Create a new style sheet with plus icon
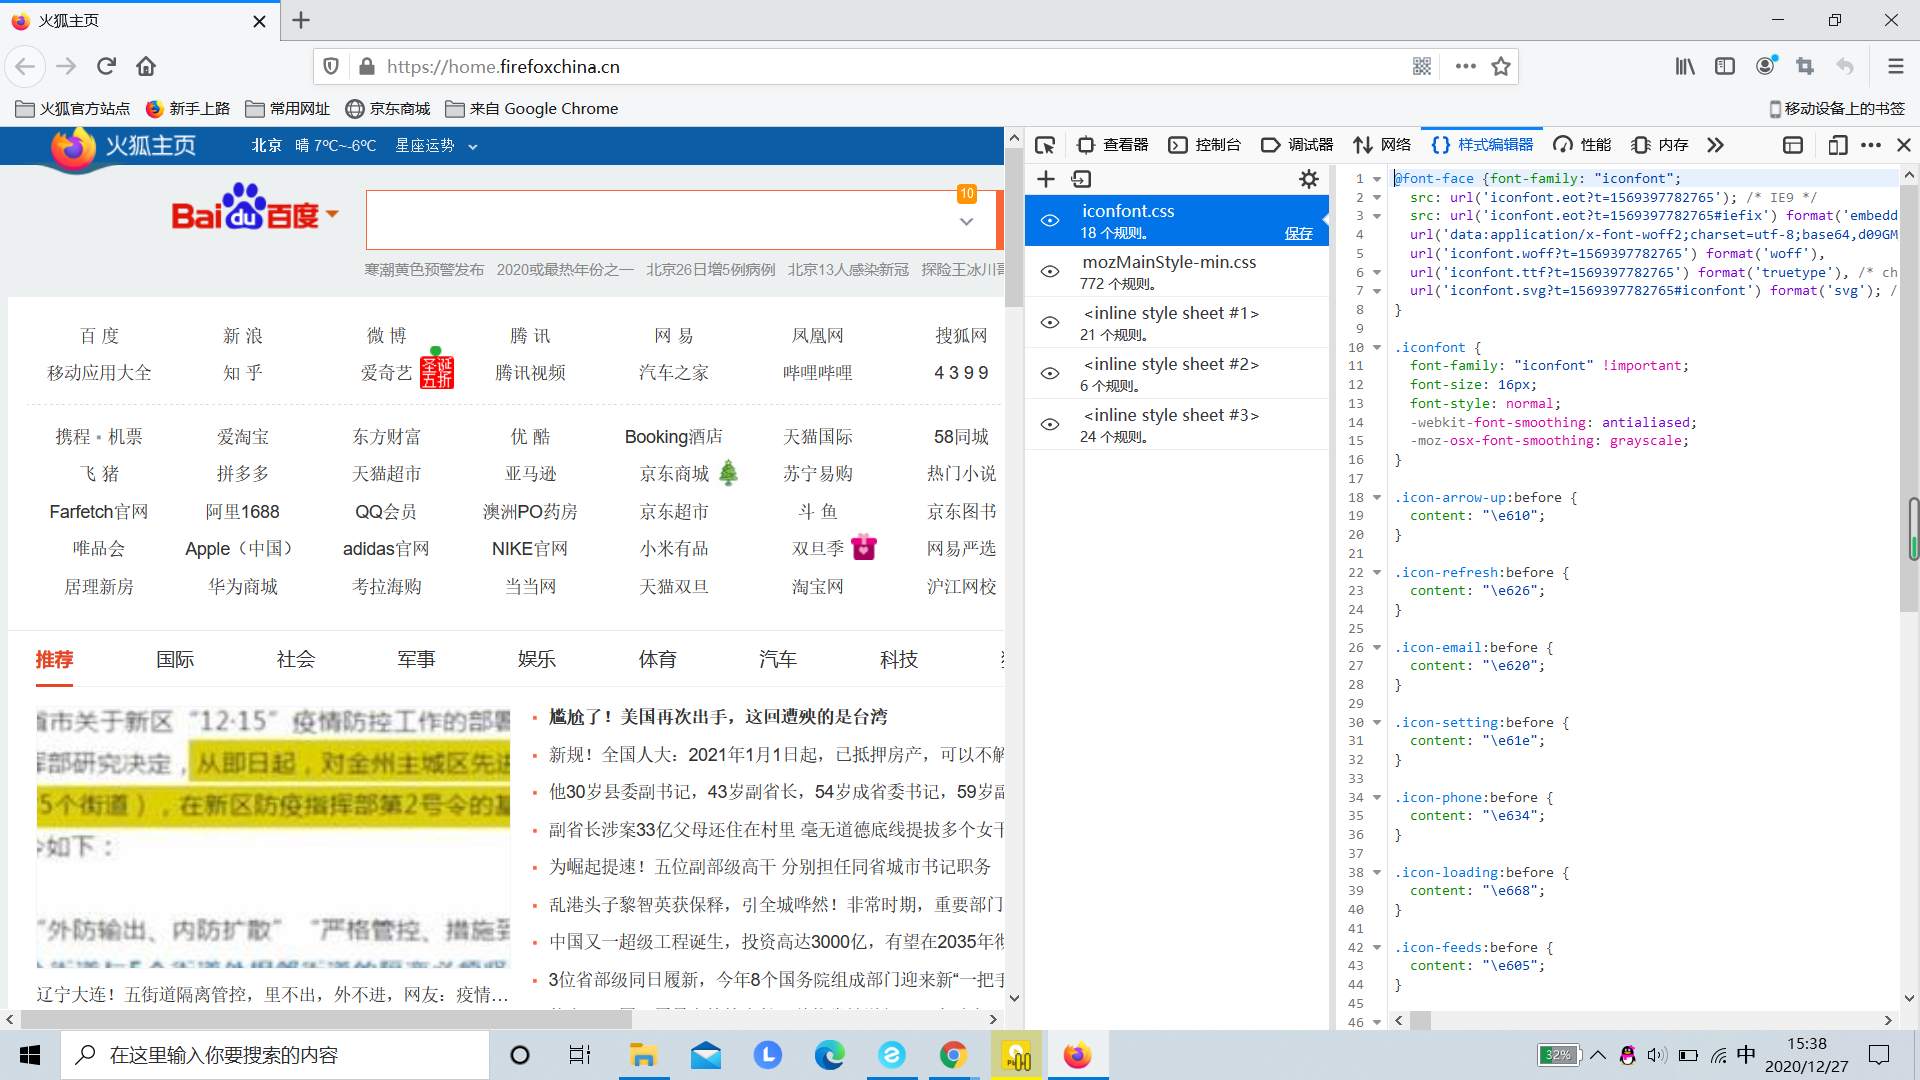This screenshot has width=1920, height=1080. (x=1046, y=179)
